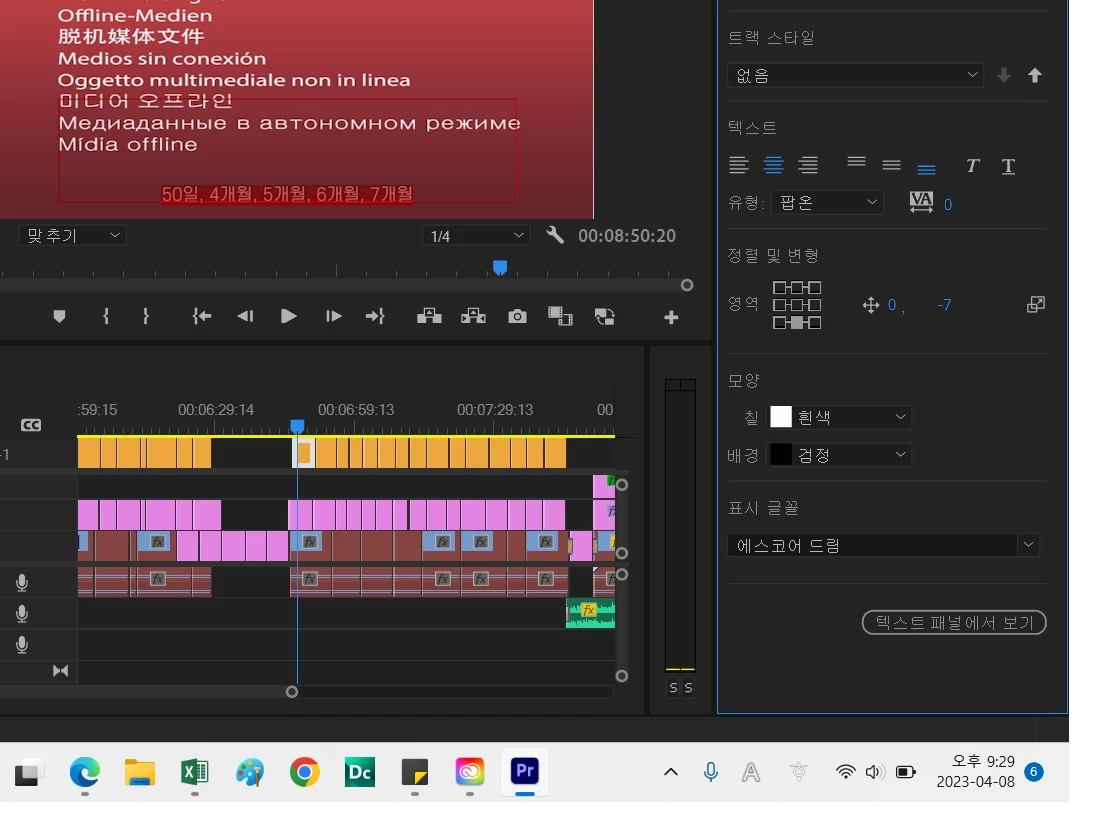Click the Mark In bracket icon

click(106, 316)
